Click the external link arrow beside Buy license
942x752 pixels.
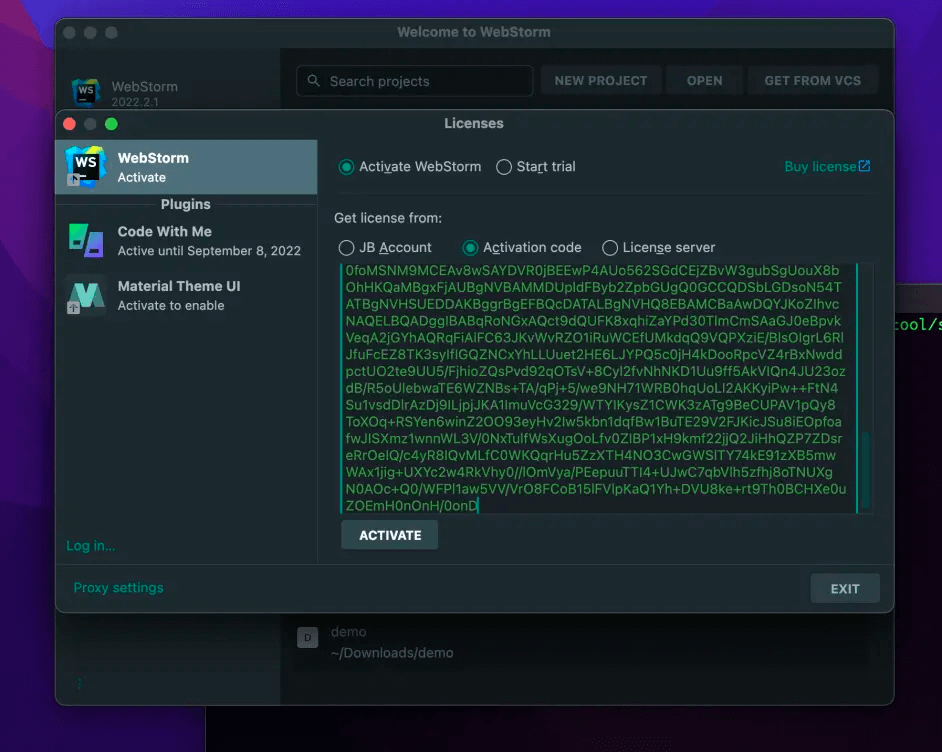[865, 166]
